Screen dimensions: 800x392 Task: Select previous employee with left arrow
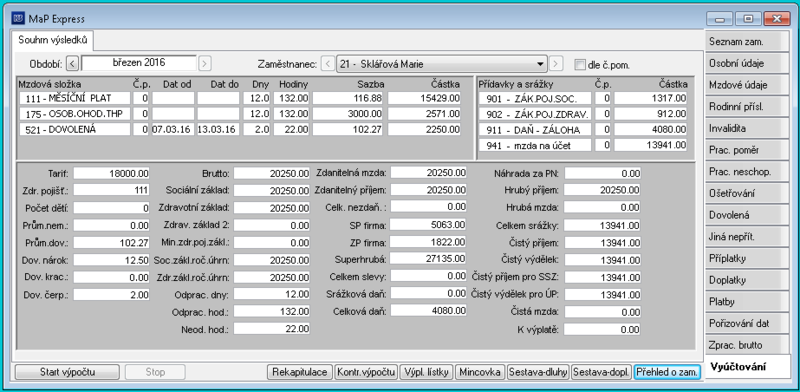coord(328,64)
